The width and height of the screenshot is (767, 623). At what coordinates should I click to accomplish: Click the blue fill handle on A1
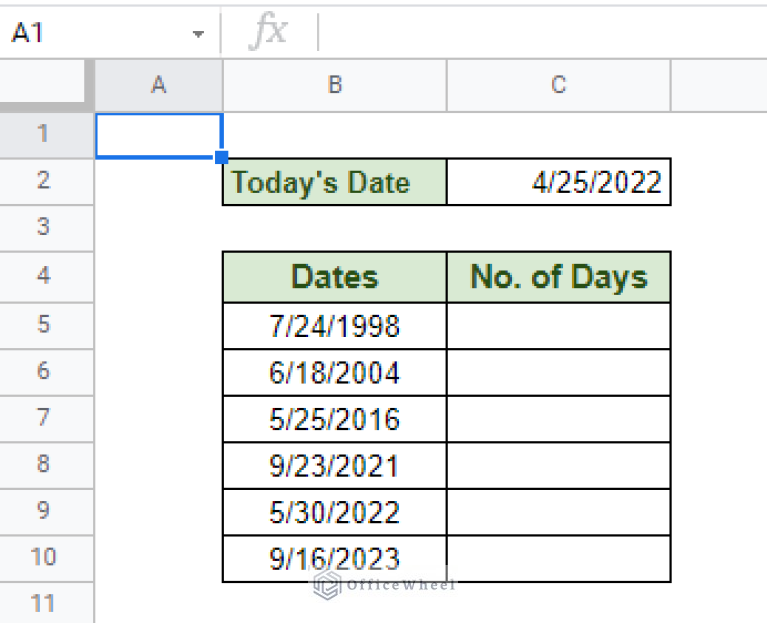click(x=222, y=157)
